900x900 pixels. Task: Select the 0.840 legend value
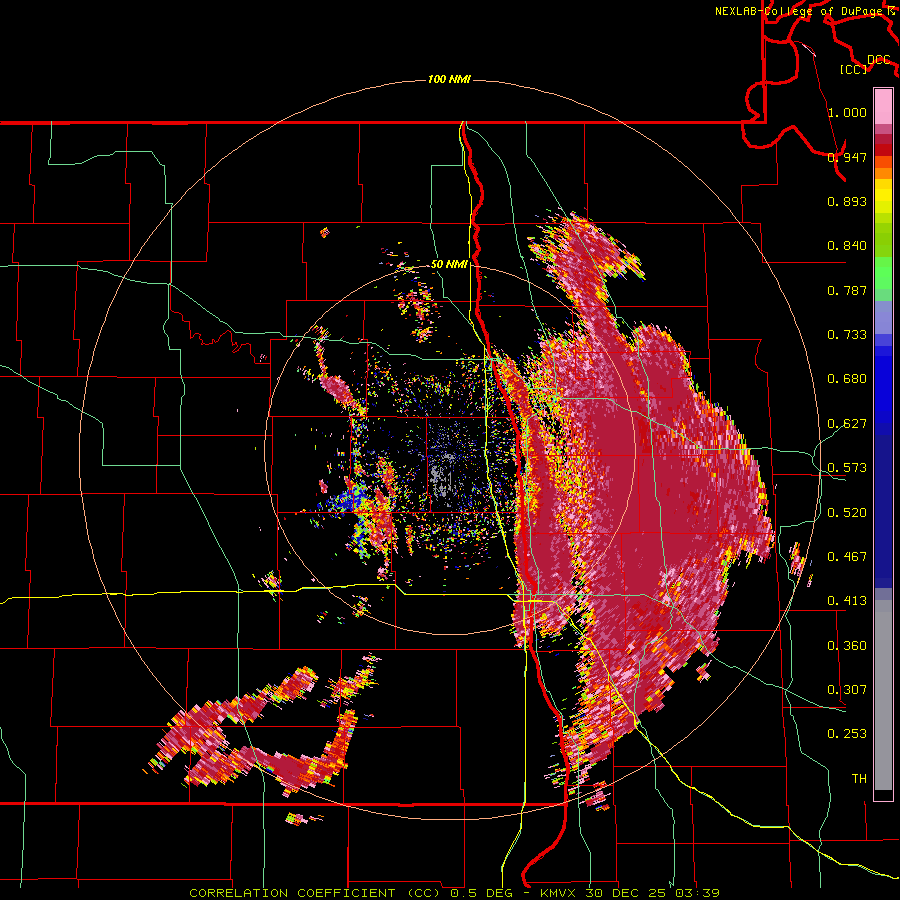[x=847, y=246]
